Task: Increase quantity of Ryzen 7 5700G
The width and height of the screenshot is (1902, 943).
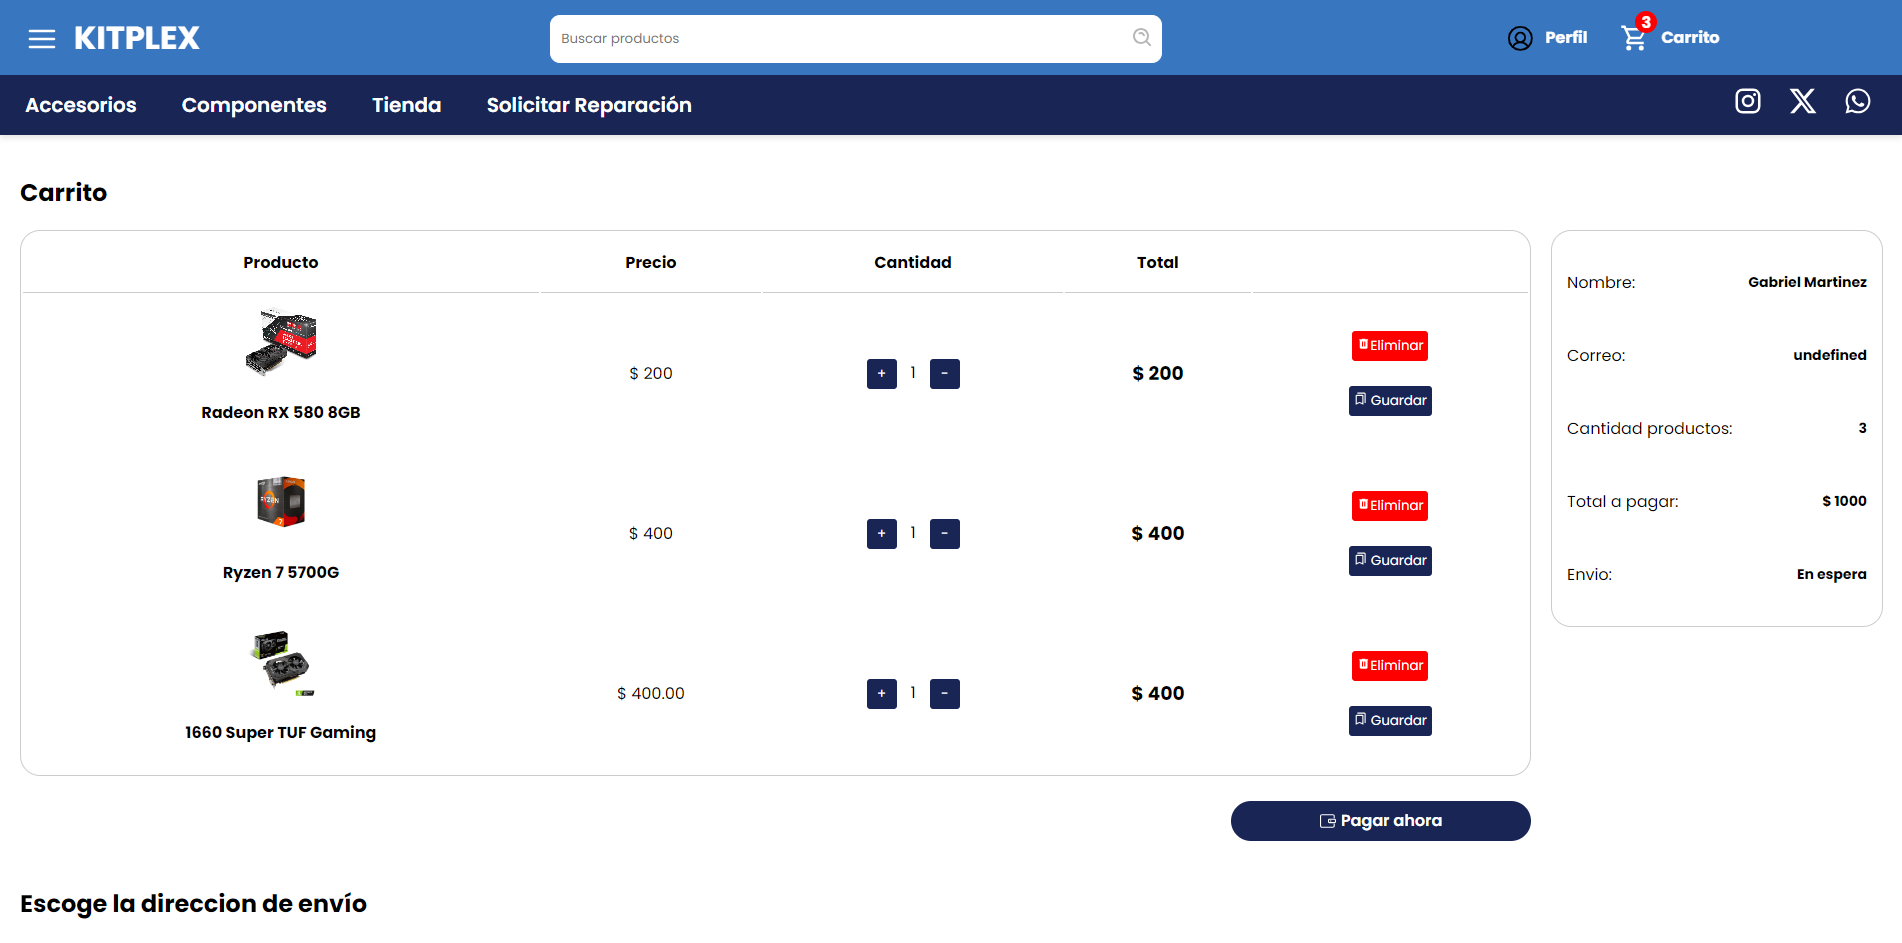Action: coord(882,534)
